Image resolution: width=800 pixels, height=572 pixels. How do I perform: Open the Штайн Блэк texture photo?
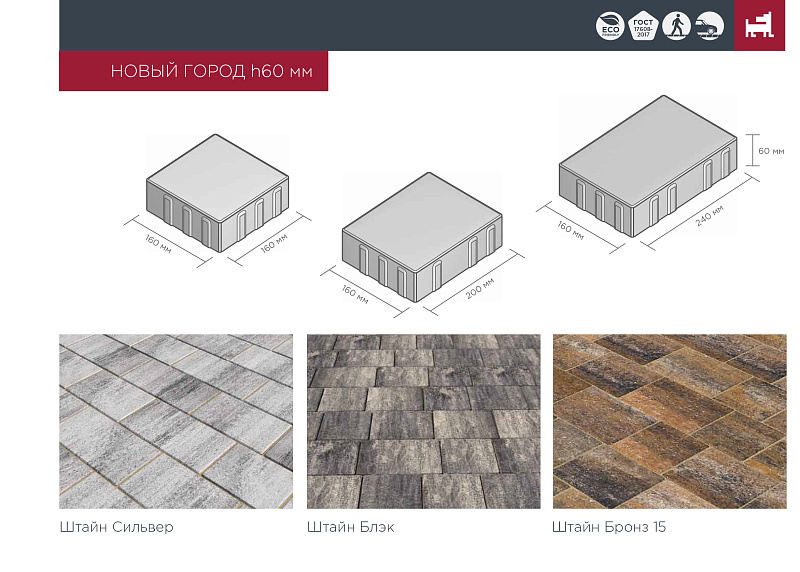(x=423, y=421)
